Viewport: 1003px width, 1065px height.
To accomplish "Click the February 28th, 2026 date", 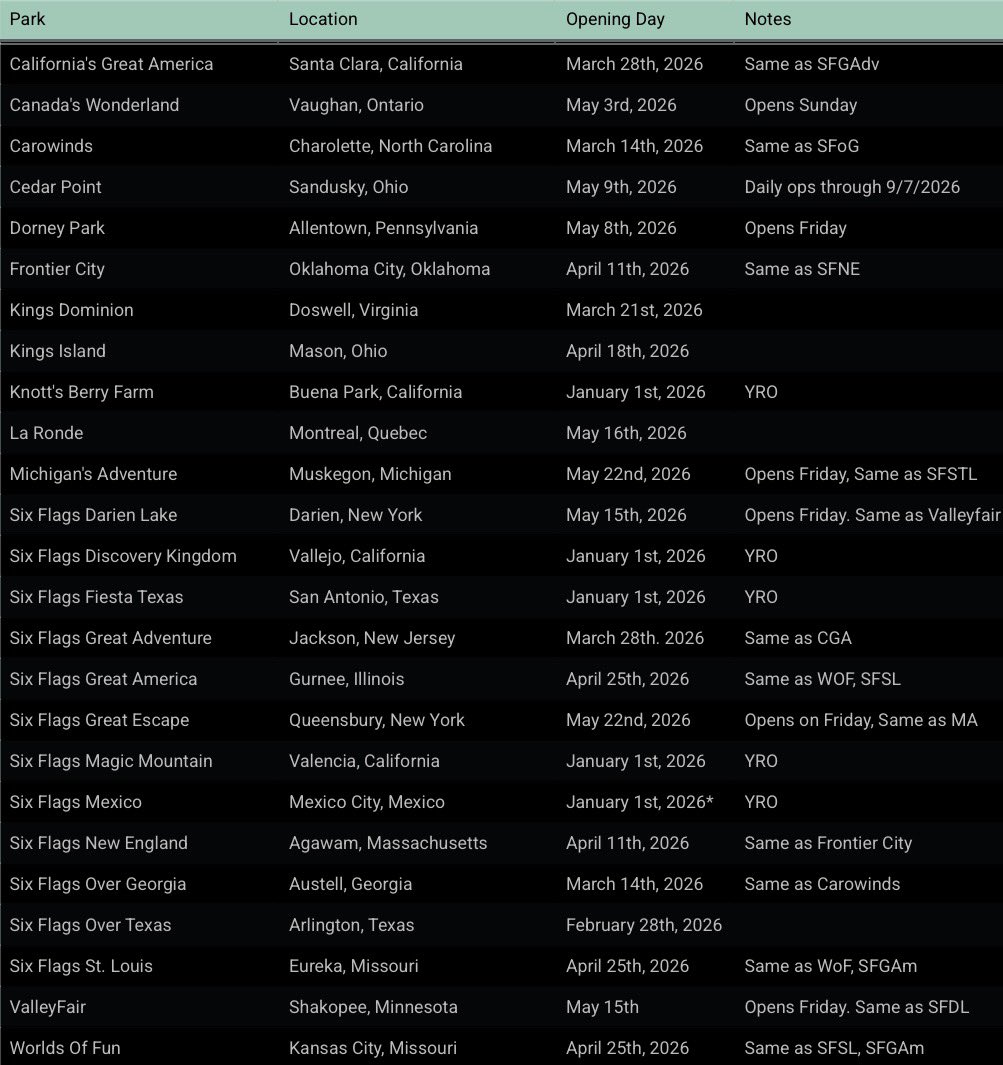I will tap(644, 924).
